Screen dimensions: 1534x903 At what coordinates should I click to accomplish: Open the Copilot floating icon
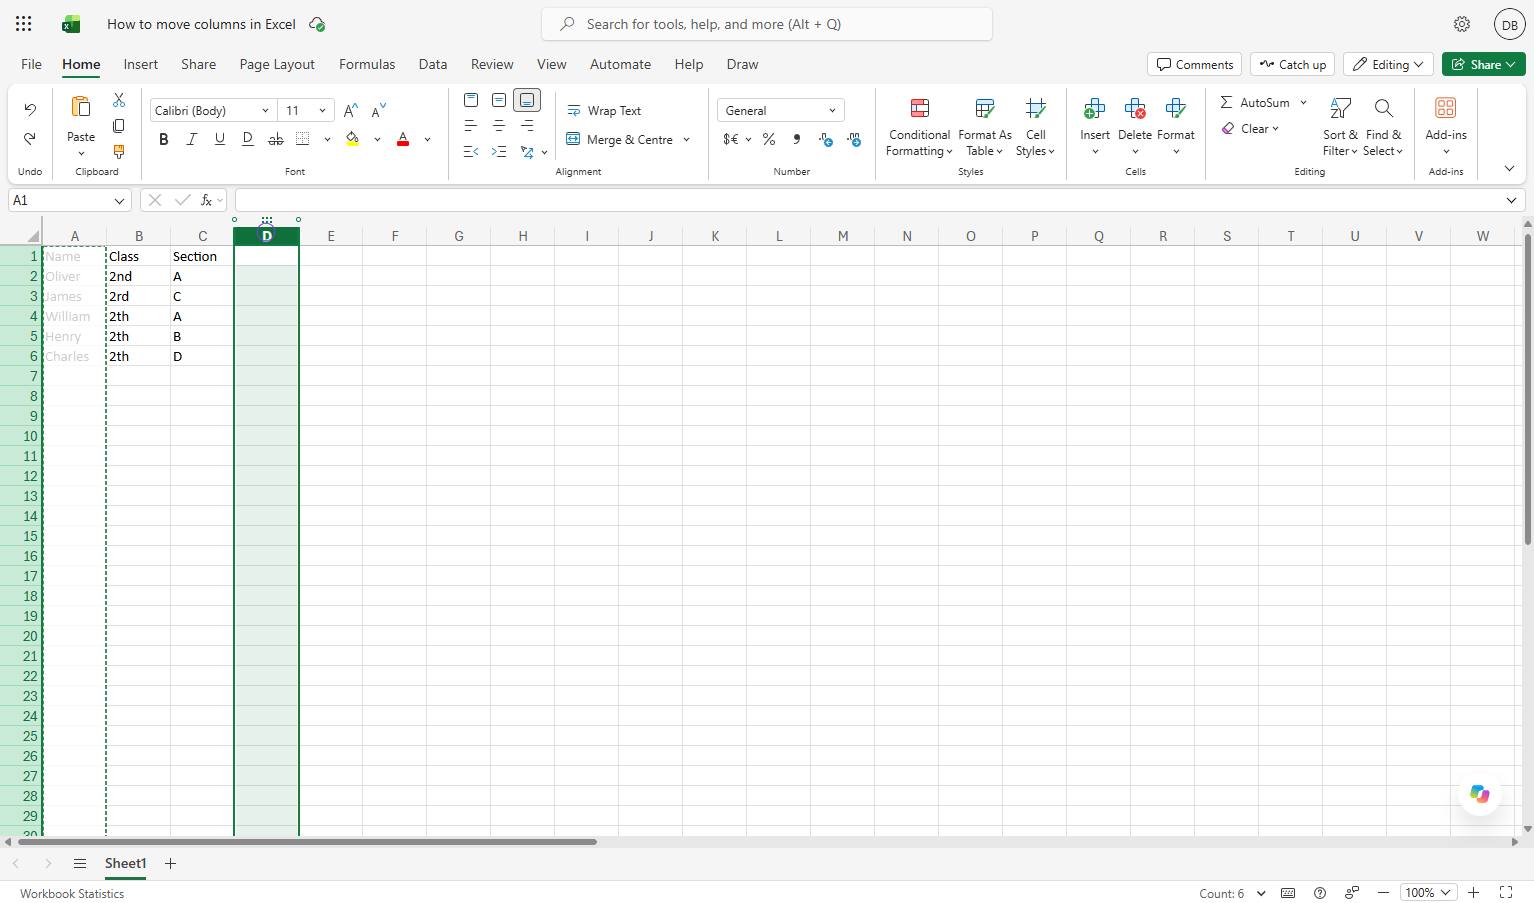pos(1480,795)
